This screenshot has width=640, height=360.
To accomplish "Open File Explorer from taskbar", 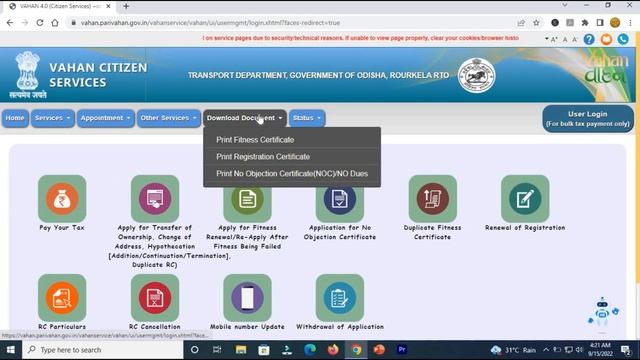I will [241, 350].
